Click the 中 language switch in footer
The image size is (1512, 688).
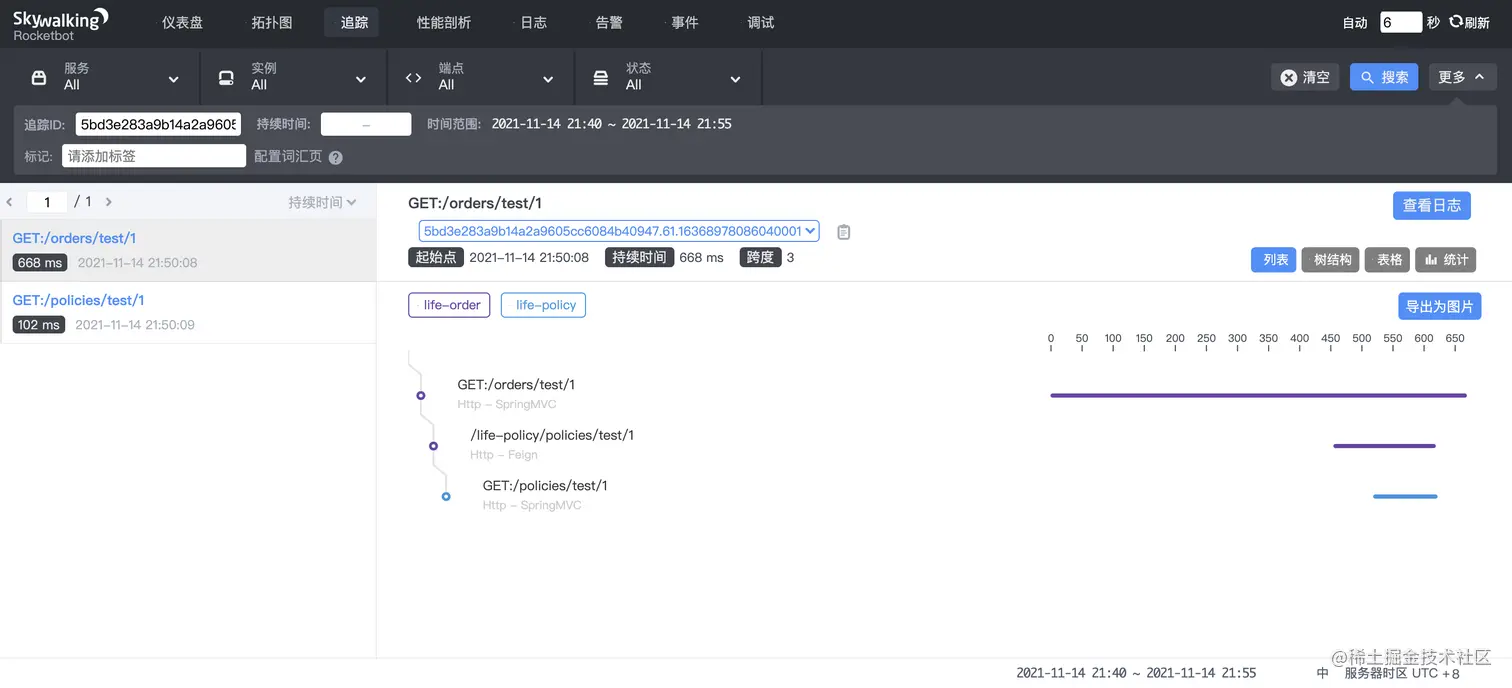(x=1323, y=673)
